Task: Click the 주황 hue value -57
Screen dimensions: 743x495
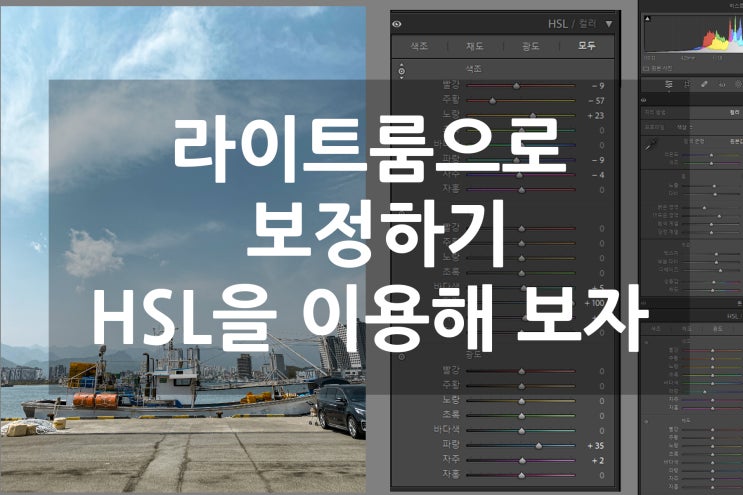Action: point(596,101)
